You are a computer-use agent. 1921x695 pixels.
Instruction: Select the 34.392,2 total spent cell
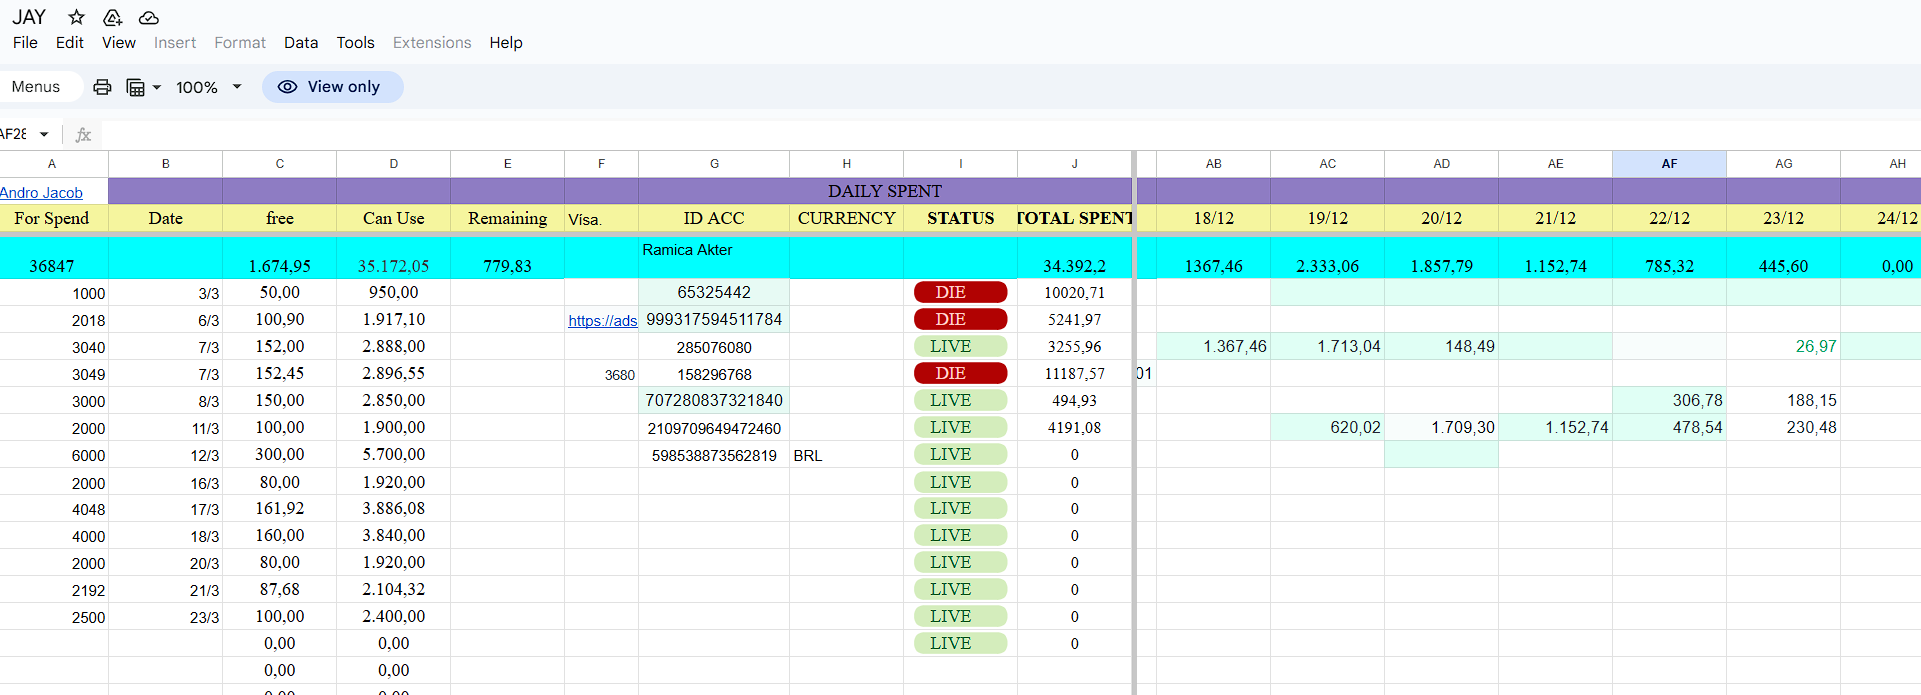click(x=1074, y=258)
